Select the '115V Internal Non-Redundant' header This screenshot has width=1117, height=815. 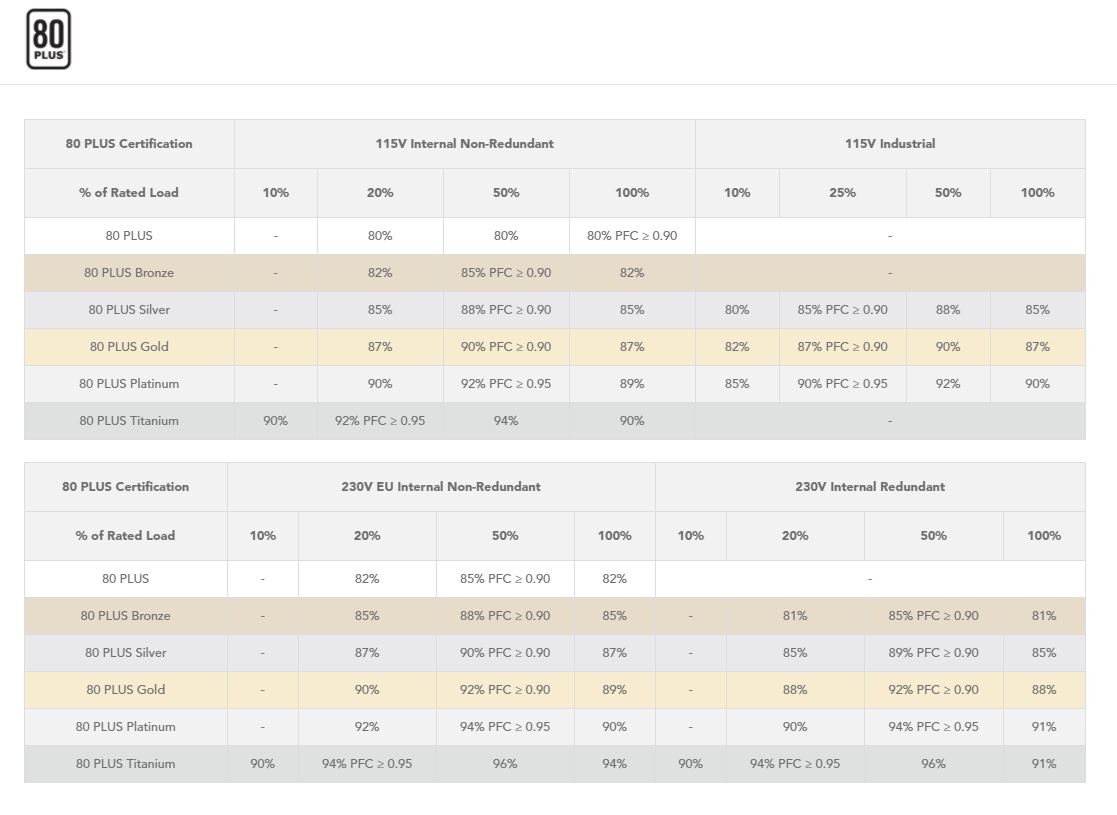(464, 144)
